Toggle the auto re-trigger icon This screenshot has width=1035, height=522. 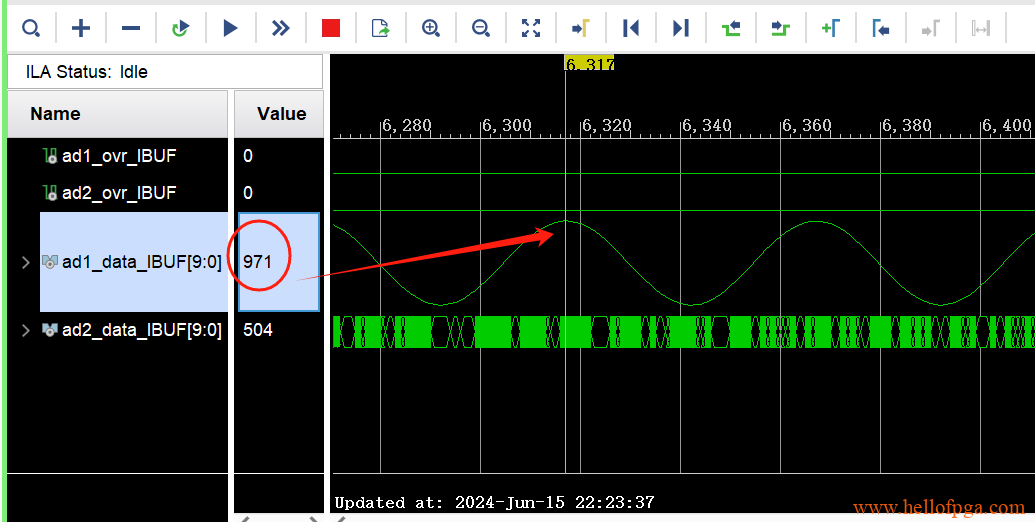coord(180,28)
